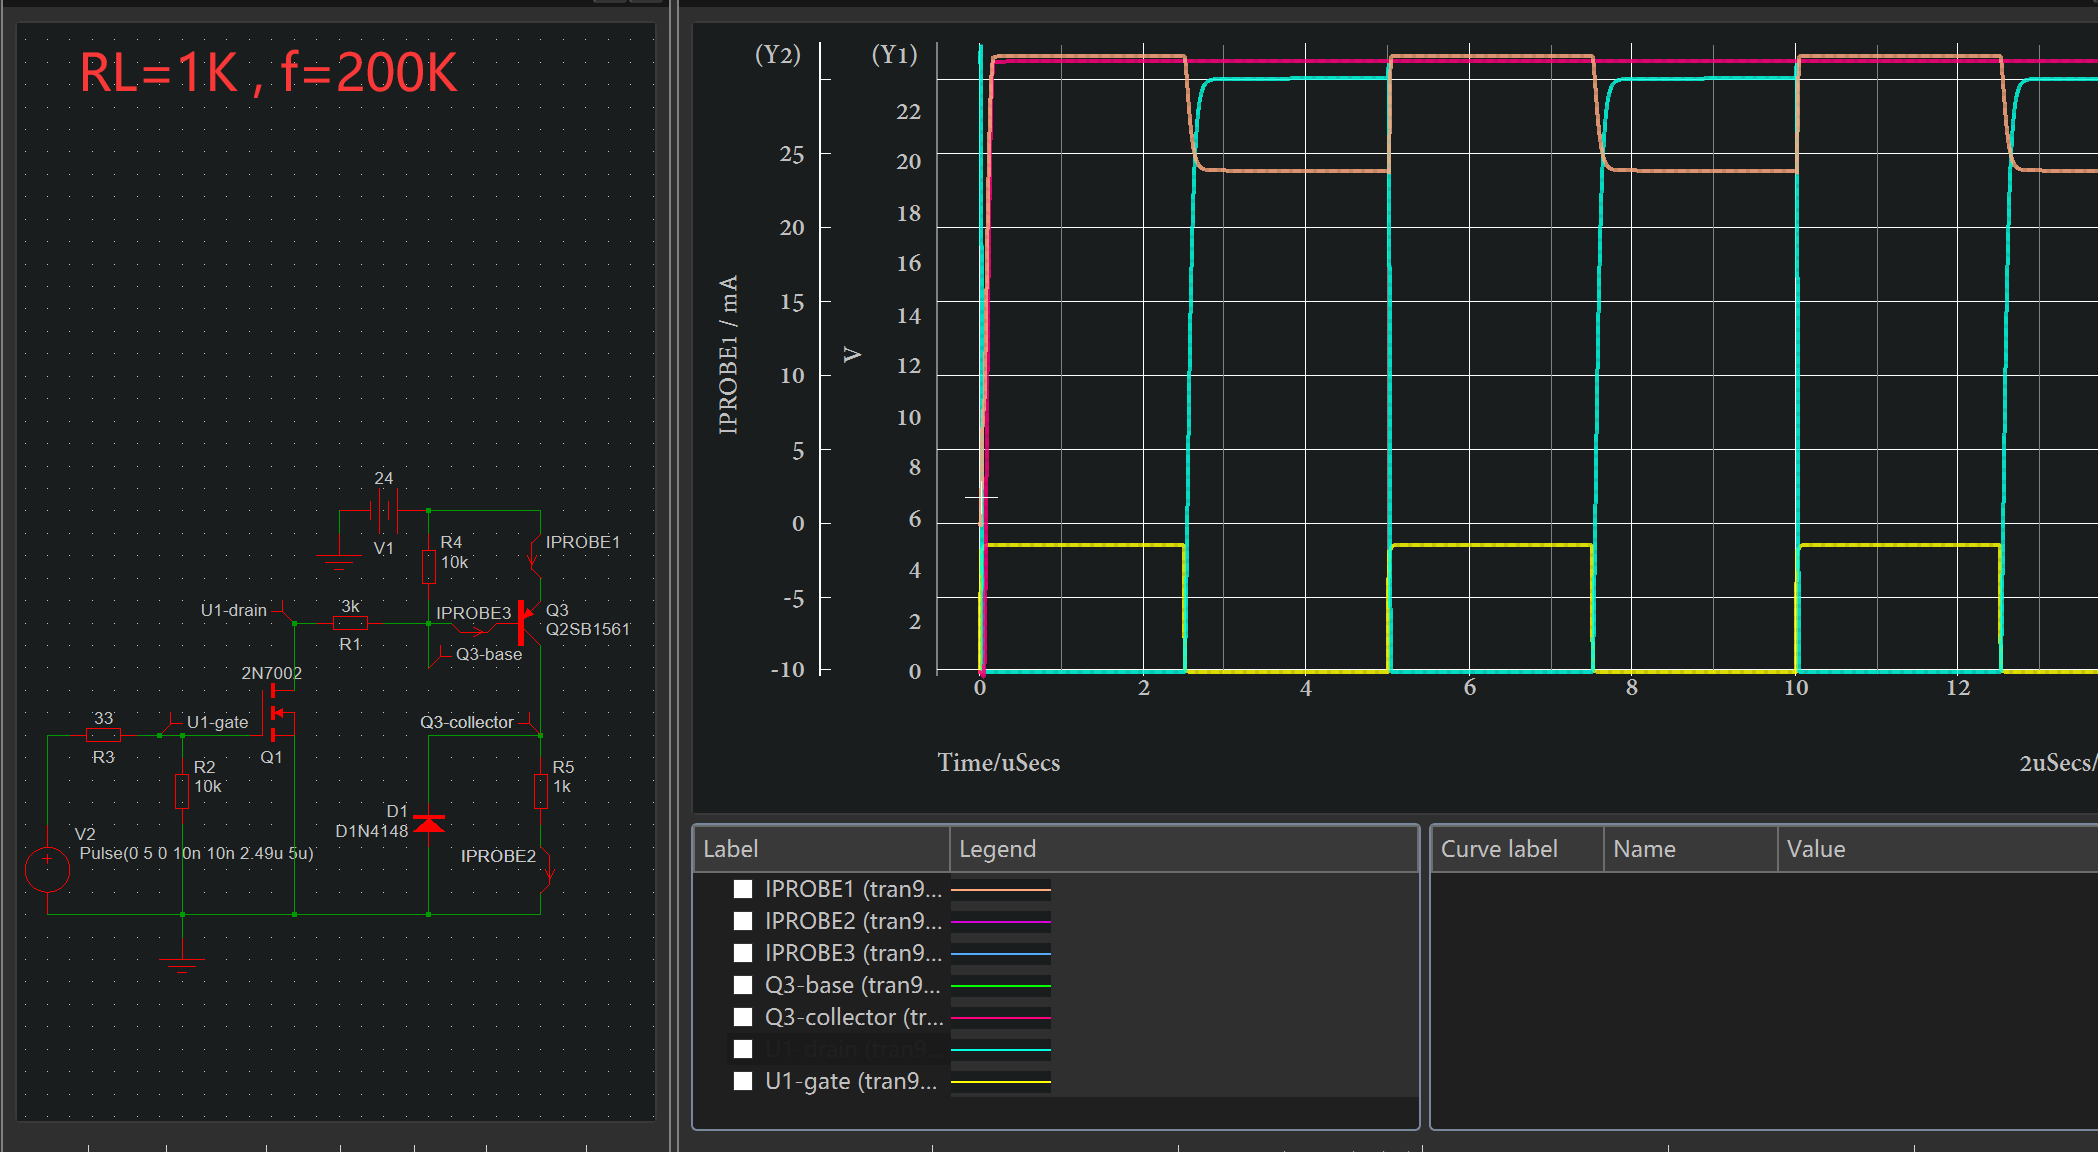The image size is (2098, 1152).
Task: Select resistor R2 10k symbol
Action: (182, 791)
